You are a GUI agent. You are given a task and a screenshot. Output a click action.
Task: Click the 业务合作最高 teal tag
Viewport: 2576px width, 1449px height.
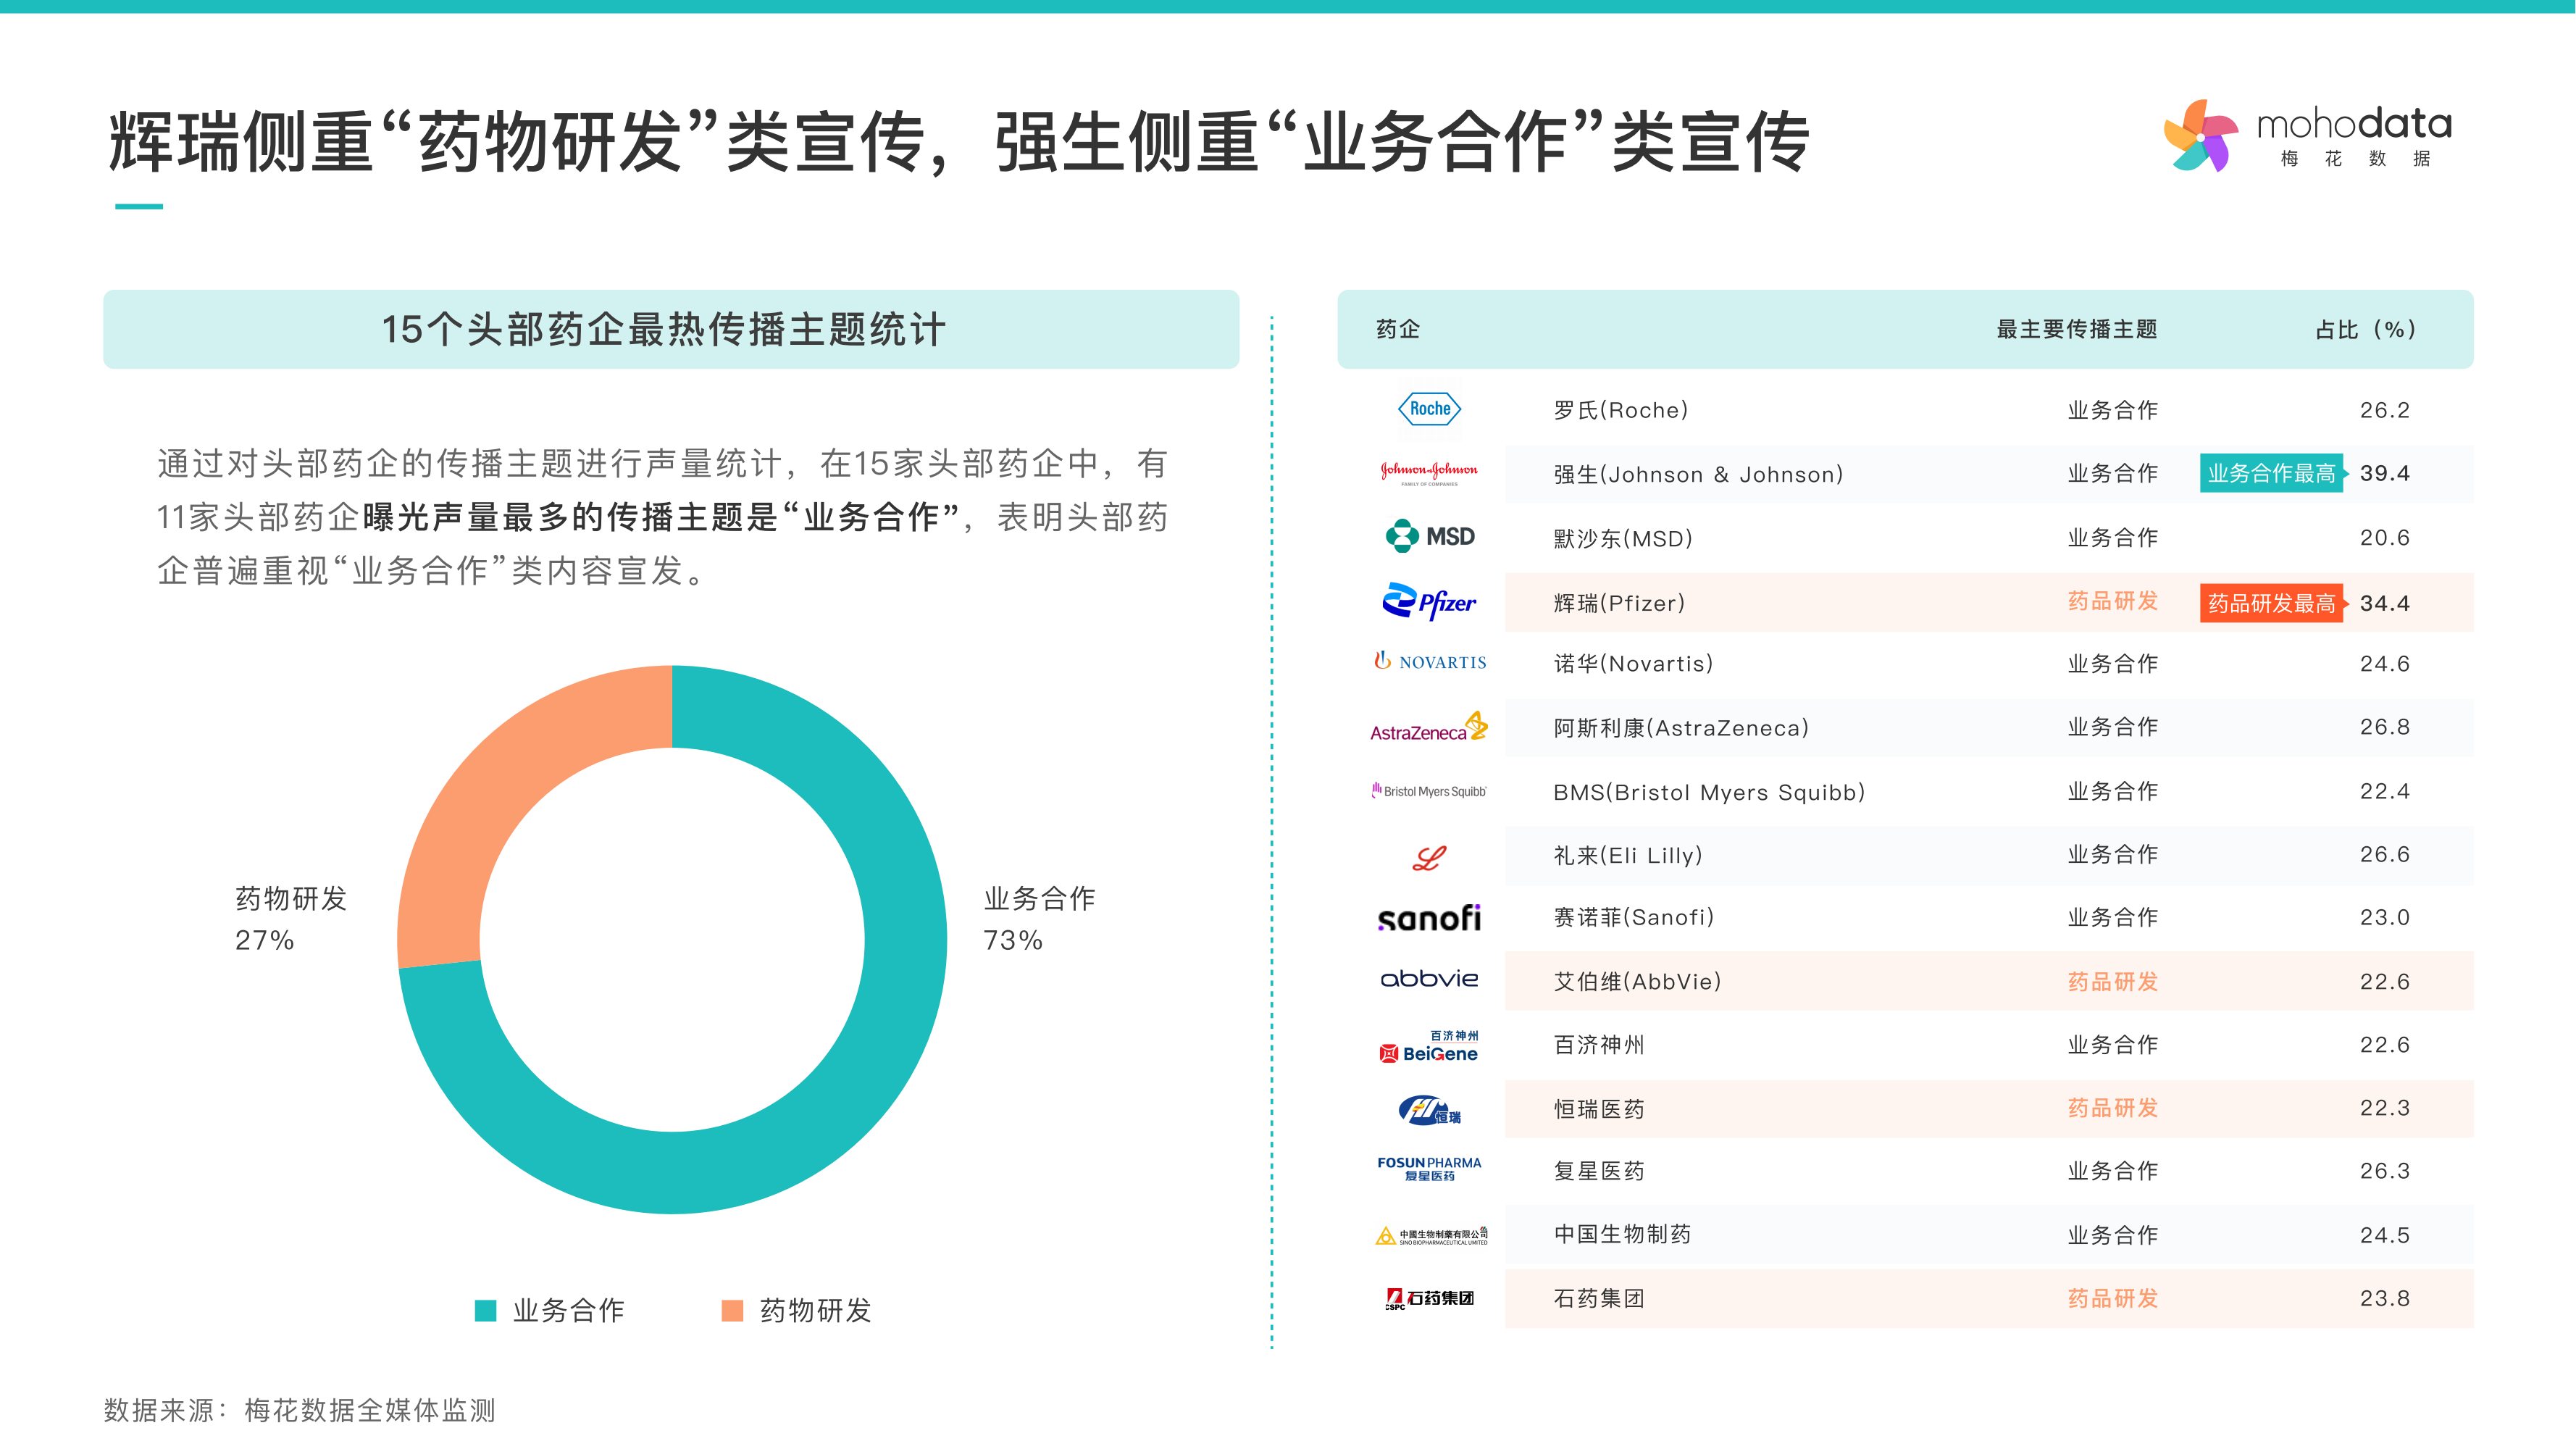2271,474
